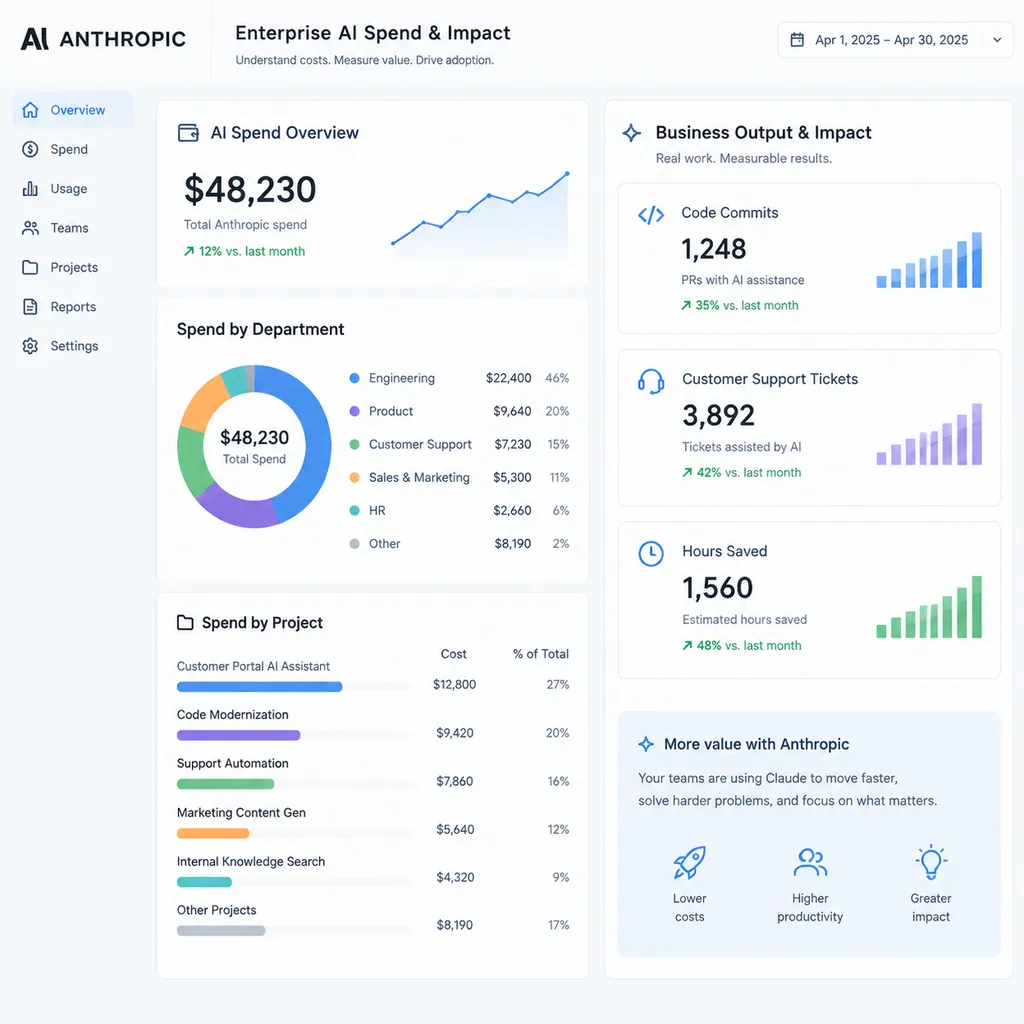This screenshot has height=1024, width=1024.
Task: Click the Code Modernization purple bar
Action: [x=238, y=735]
